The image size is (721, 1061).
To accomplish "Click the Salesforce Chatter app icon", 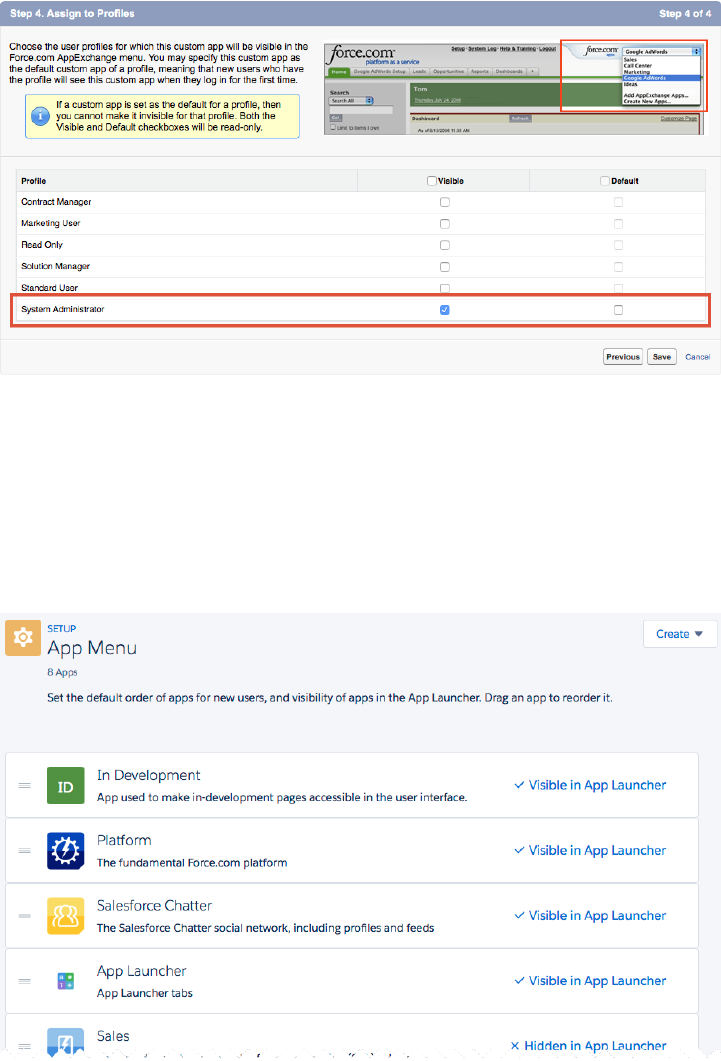I will pos(66,916).
